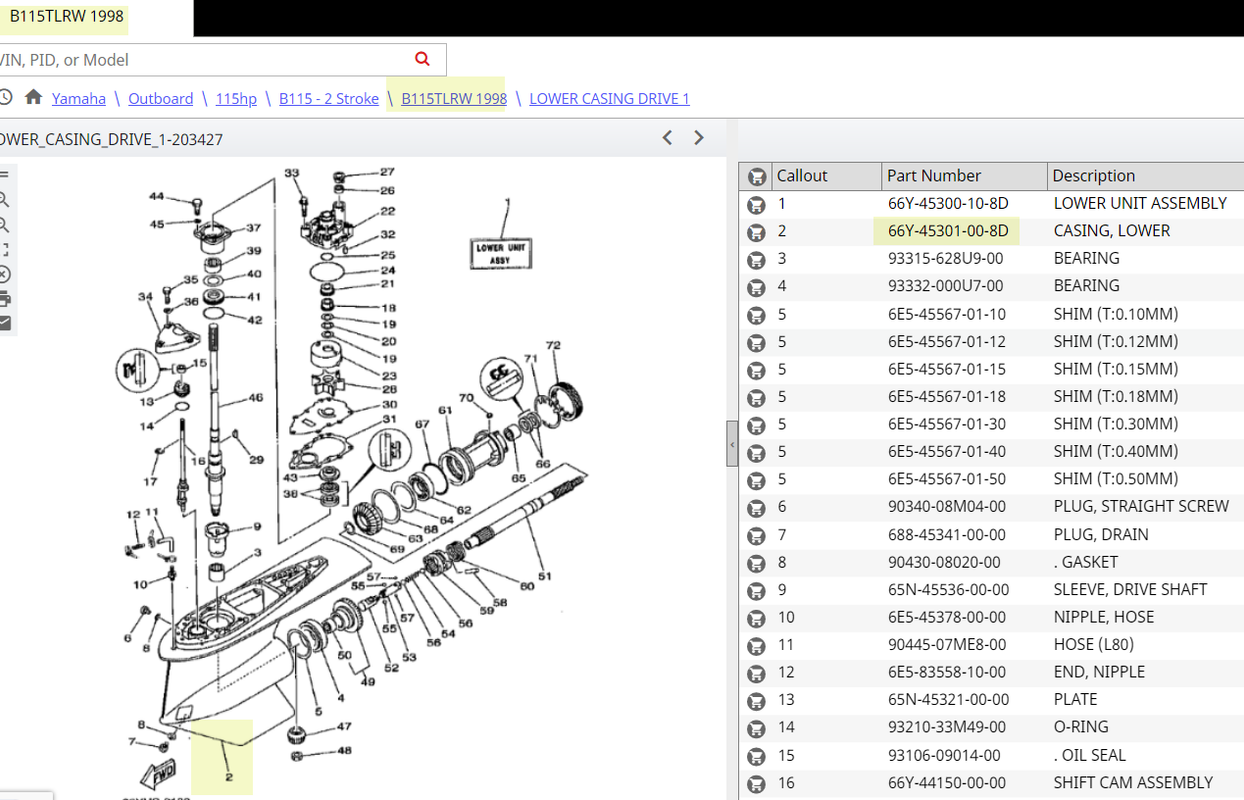The image size is (1244, 800).
Task: Click the VIN, PID, or Model search field
Action: pyautogui.click(x=205, y=60)
